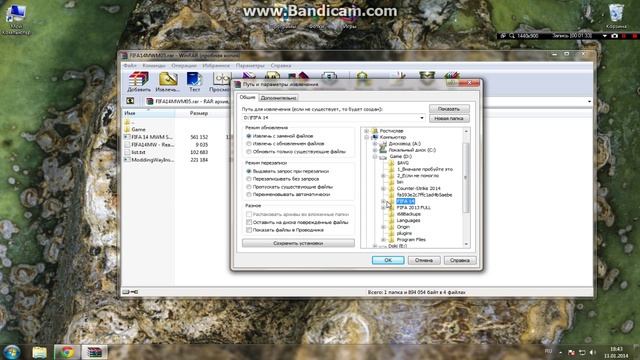The height and width of the screenshot is (360, 640).
Task: Expand the Counter-Strike 2014 folder node
Action: (383, 188)
